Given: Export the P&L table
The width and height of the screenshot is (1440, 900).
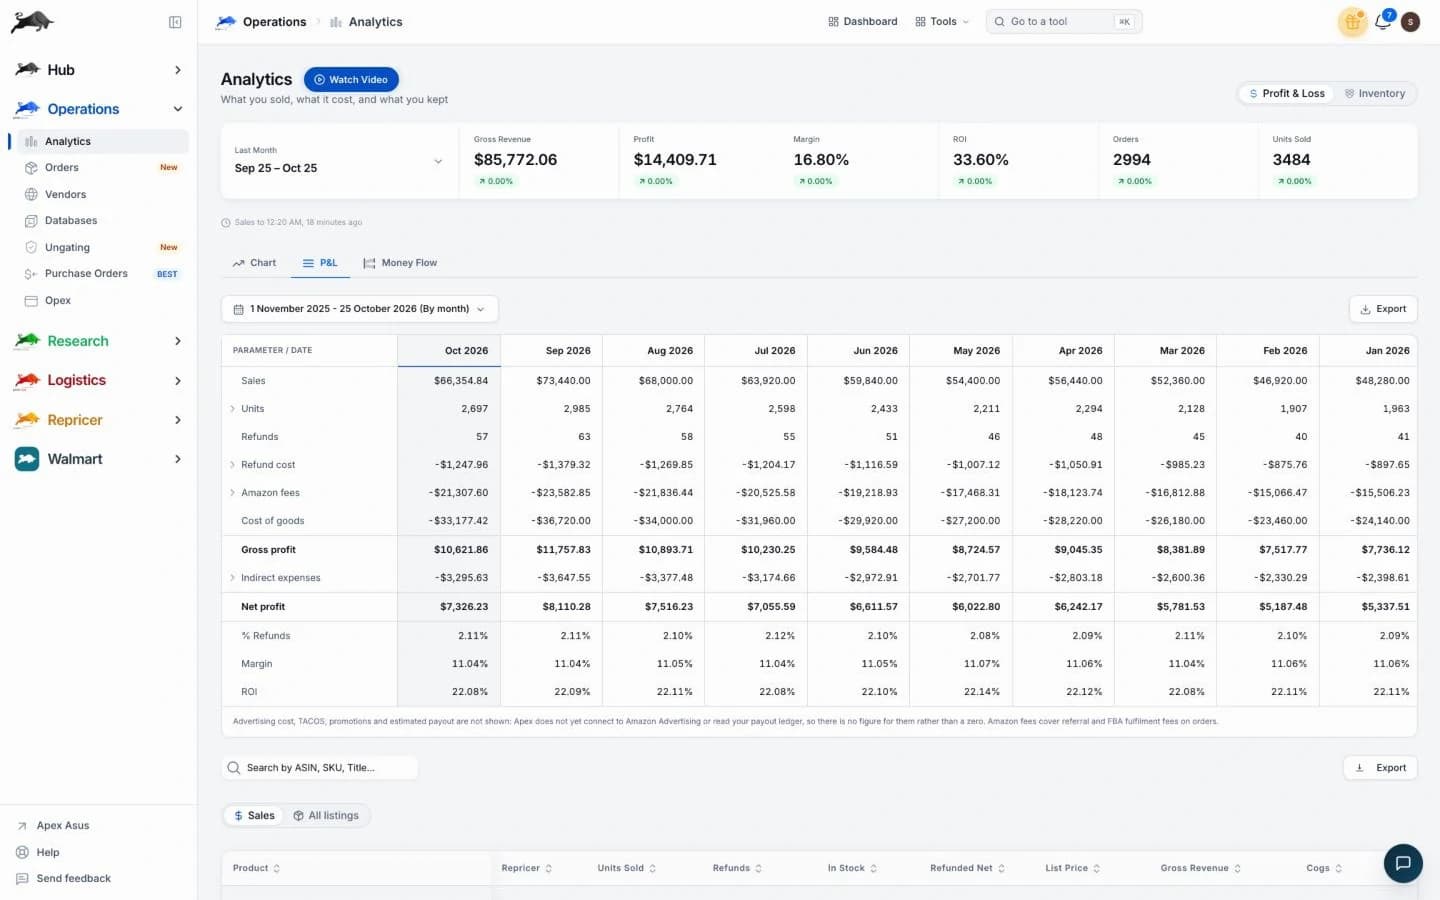Looking at the screenshot, I should 1383,309.
